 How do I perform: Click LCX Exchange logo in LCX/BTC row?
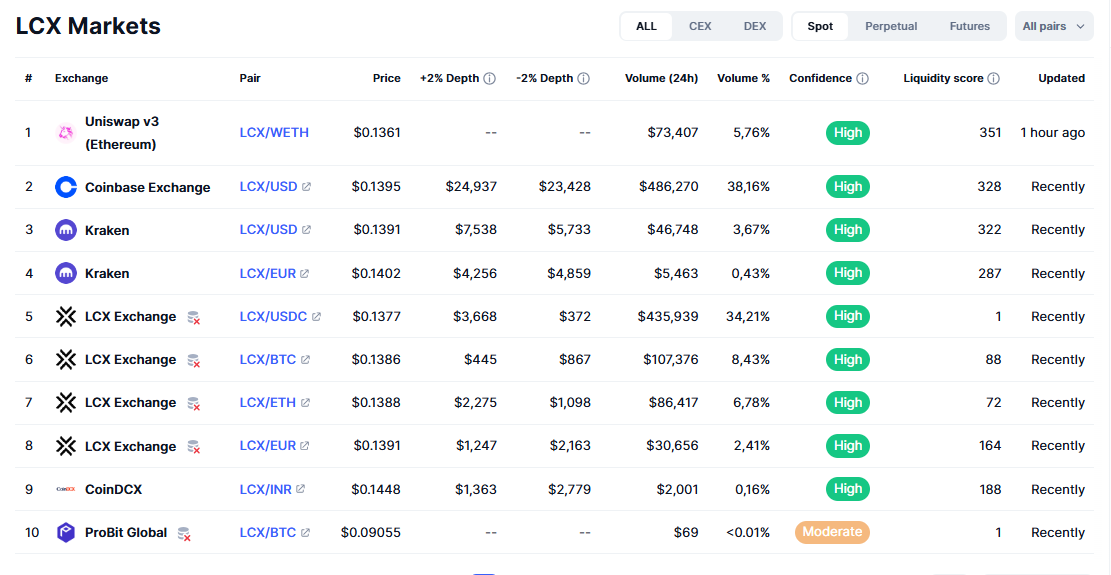click(x=66, y=360)
